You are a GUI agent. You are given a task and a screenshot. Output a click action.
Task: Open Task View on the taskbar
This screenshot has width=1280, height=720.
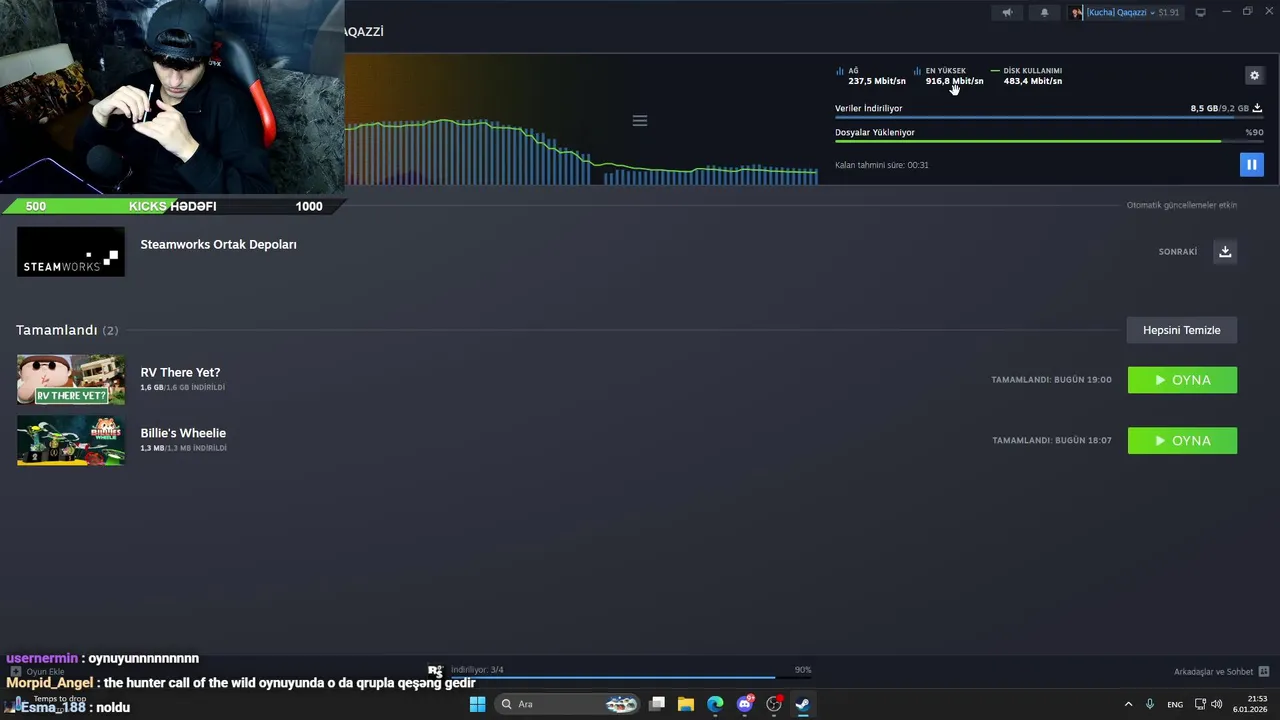pyautogui.click(x=657, y=704)
